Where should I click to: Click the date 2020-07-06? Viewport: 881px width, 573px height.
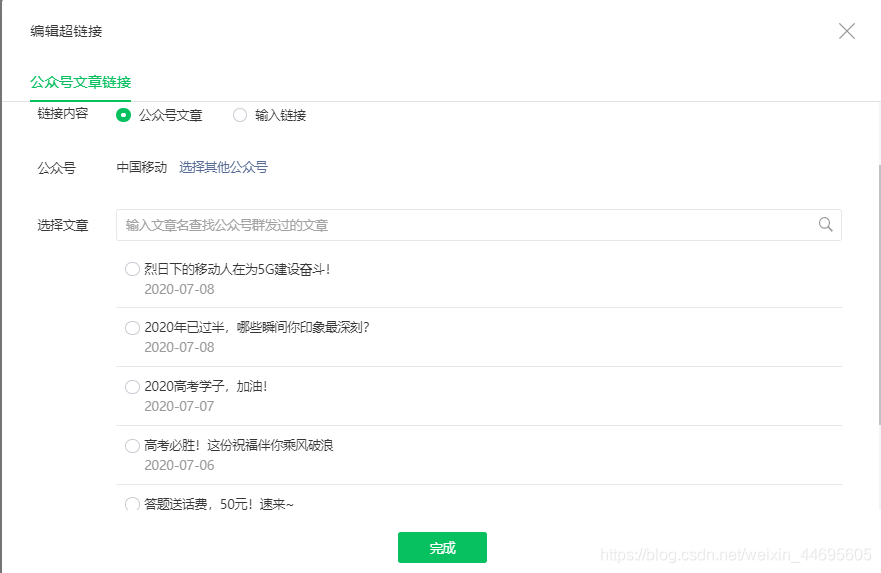[x=179, y=465]
